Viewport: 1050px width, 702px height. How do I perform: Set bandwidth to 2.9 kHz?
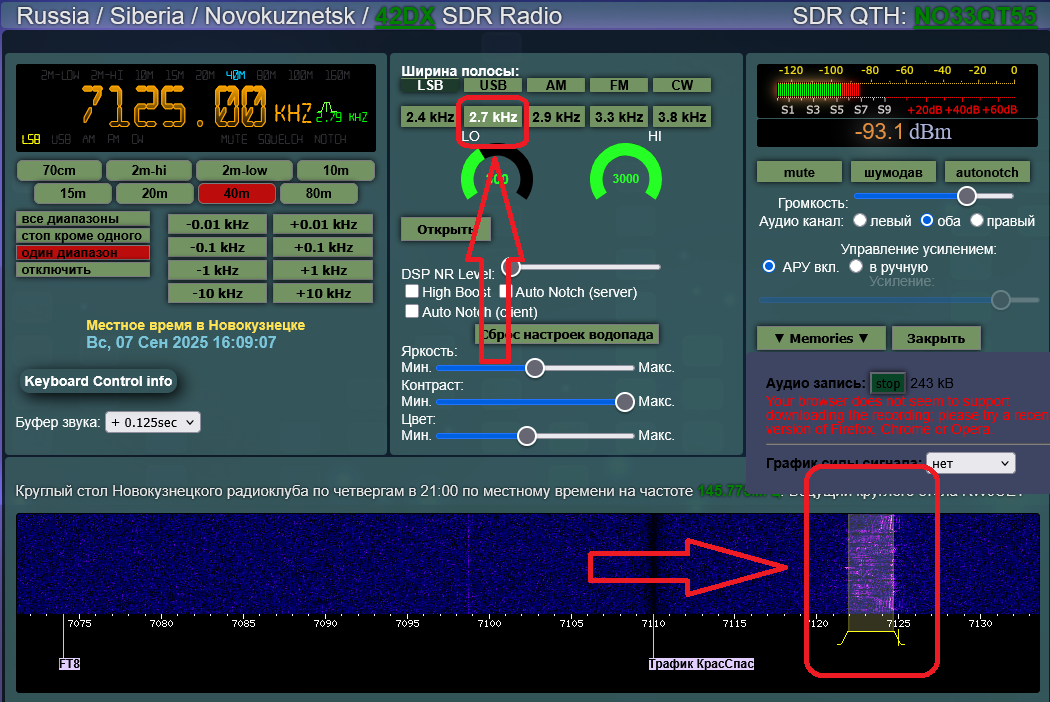tap(556, 117)
